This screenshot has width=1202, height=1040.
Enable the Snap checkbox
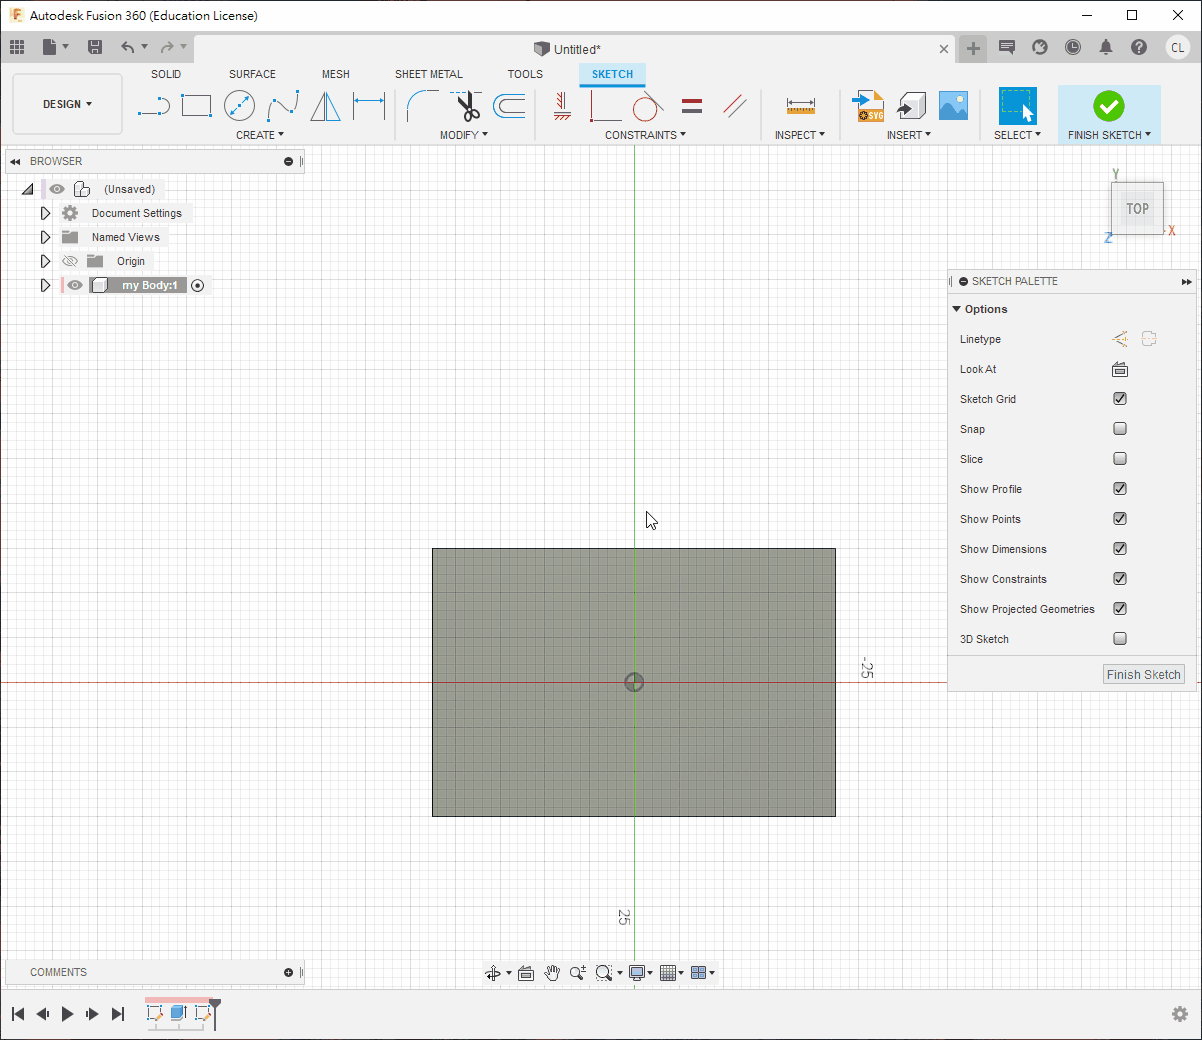(1120, 429)
